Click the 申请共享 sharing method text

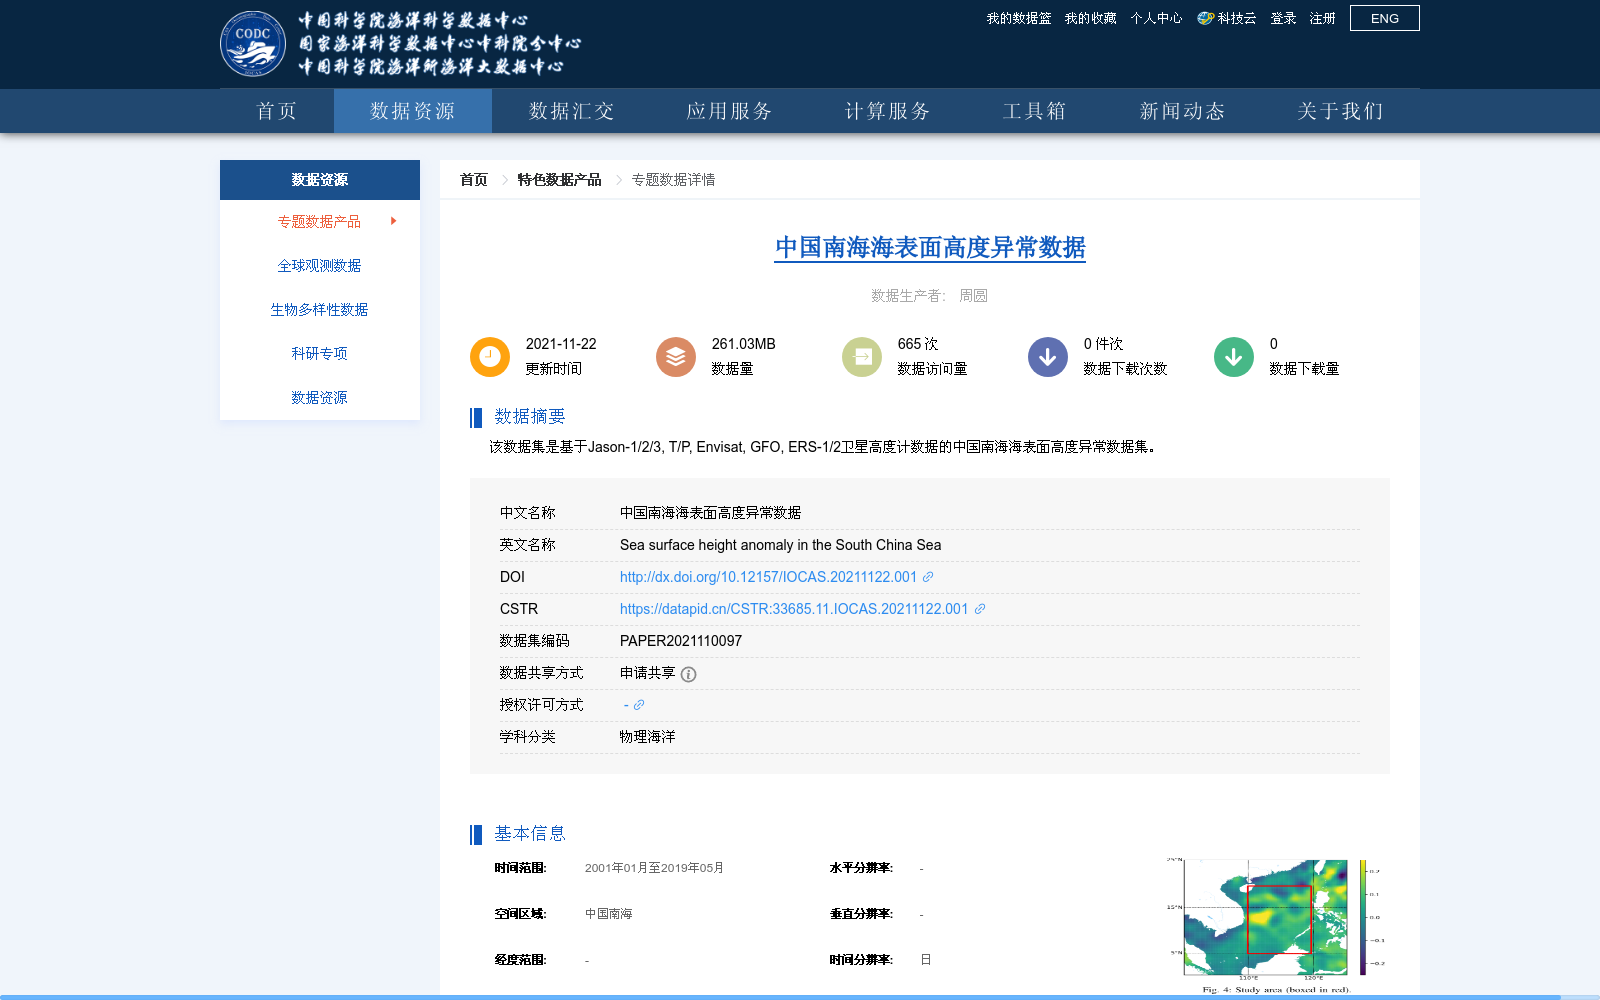648,673
